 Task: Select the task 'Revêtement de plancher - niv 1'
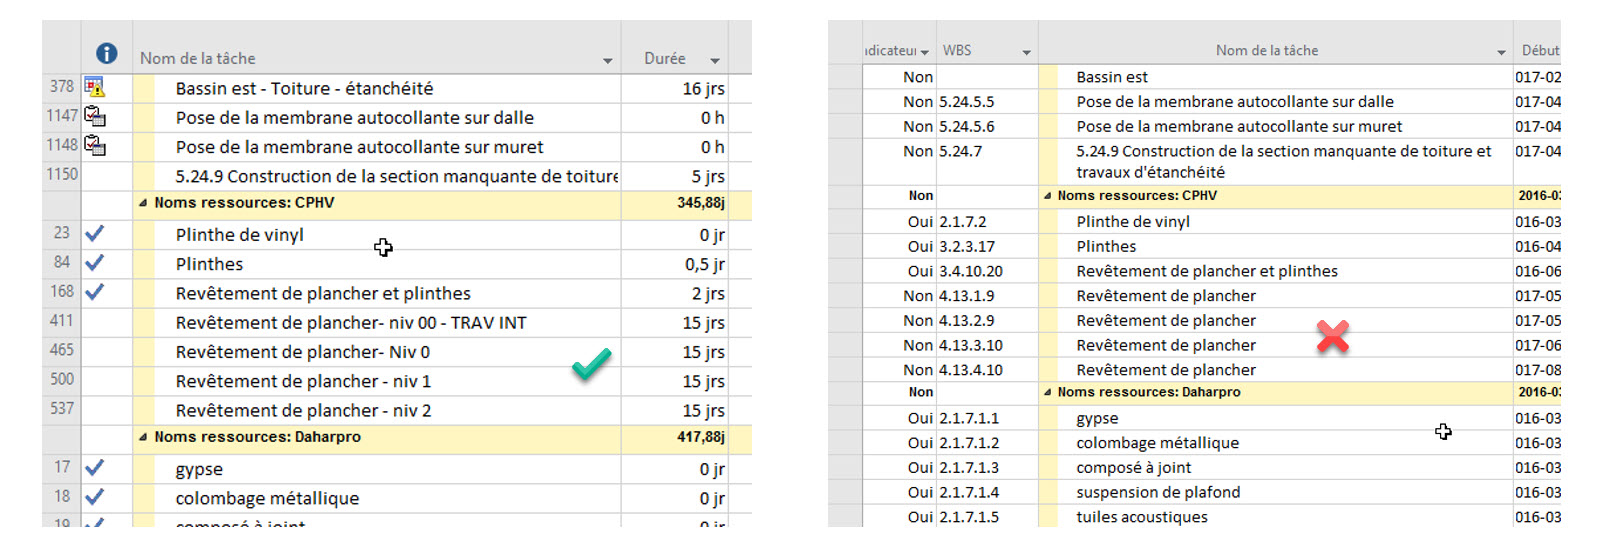point(303,381)
